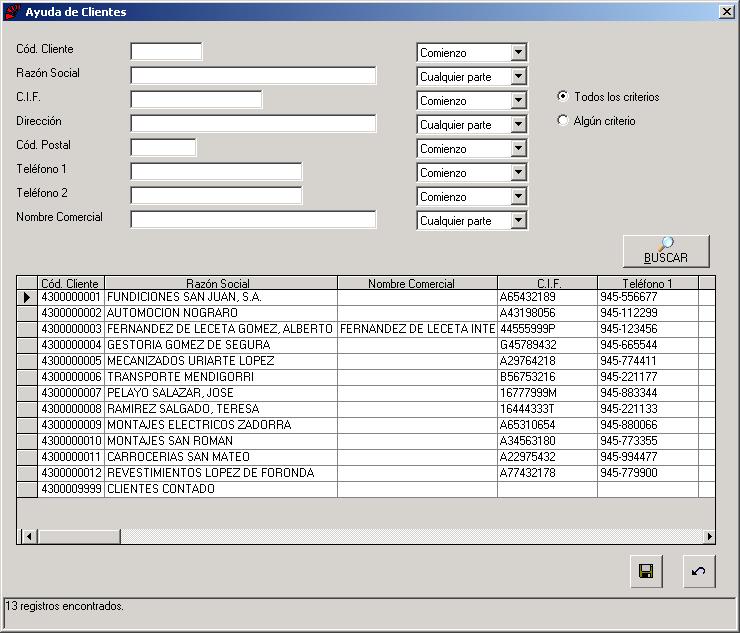Image resolution: width=740 pixels, height=633 pixels.
Task: Select row PELAYO SALAZAR, JOSE
Action: click(x=367, y=393)
